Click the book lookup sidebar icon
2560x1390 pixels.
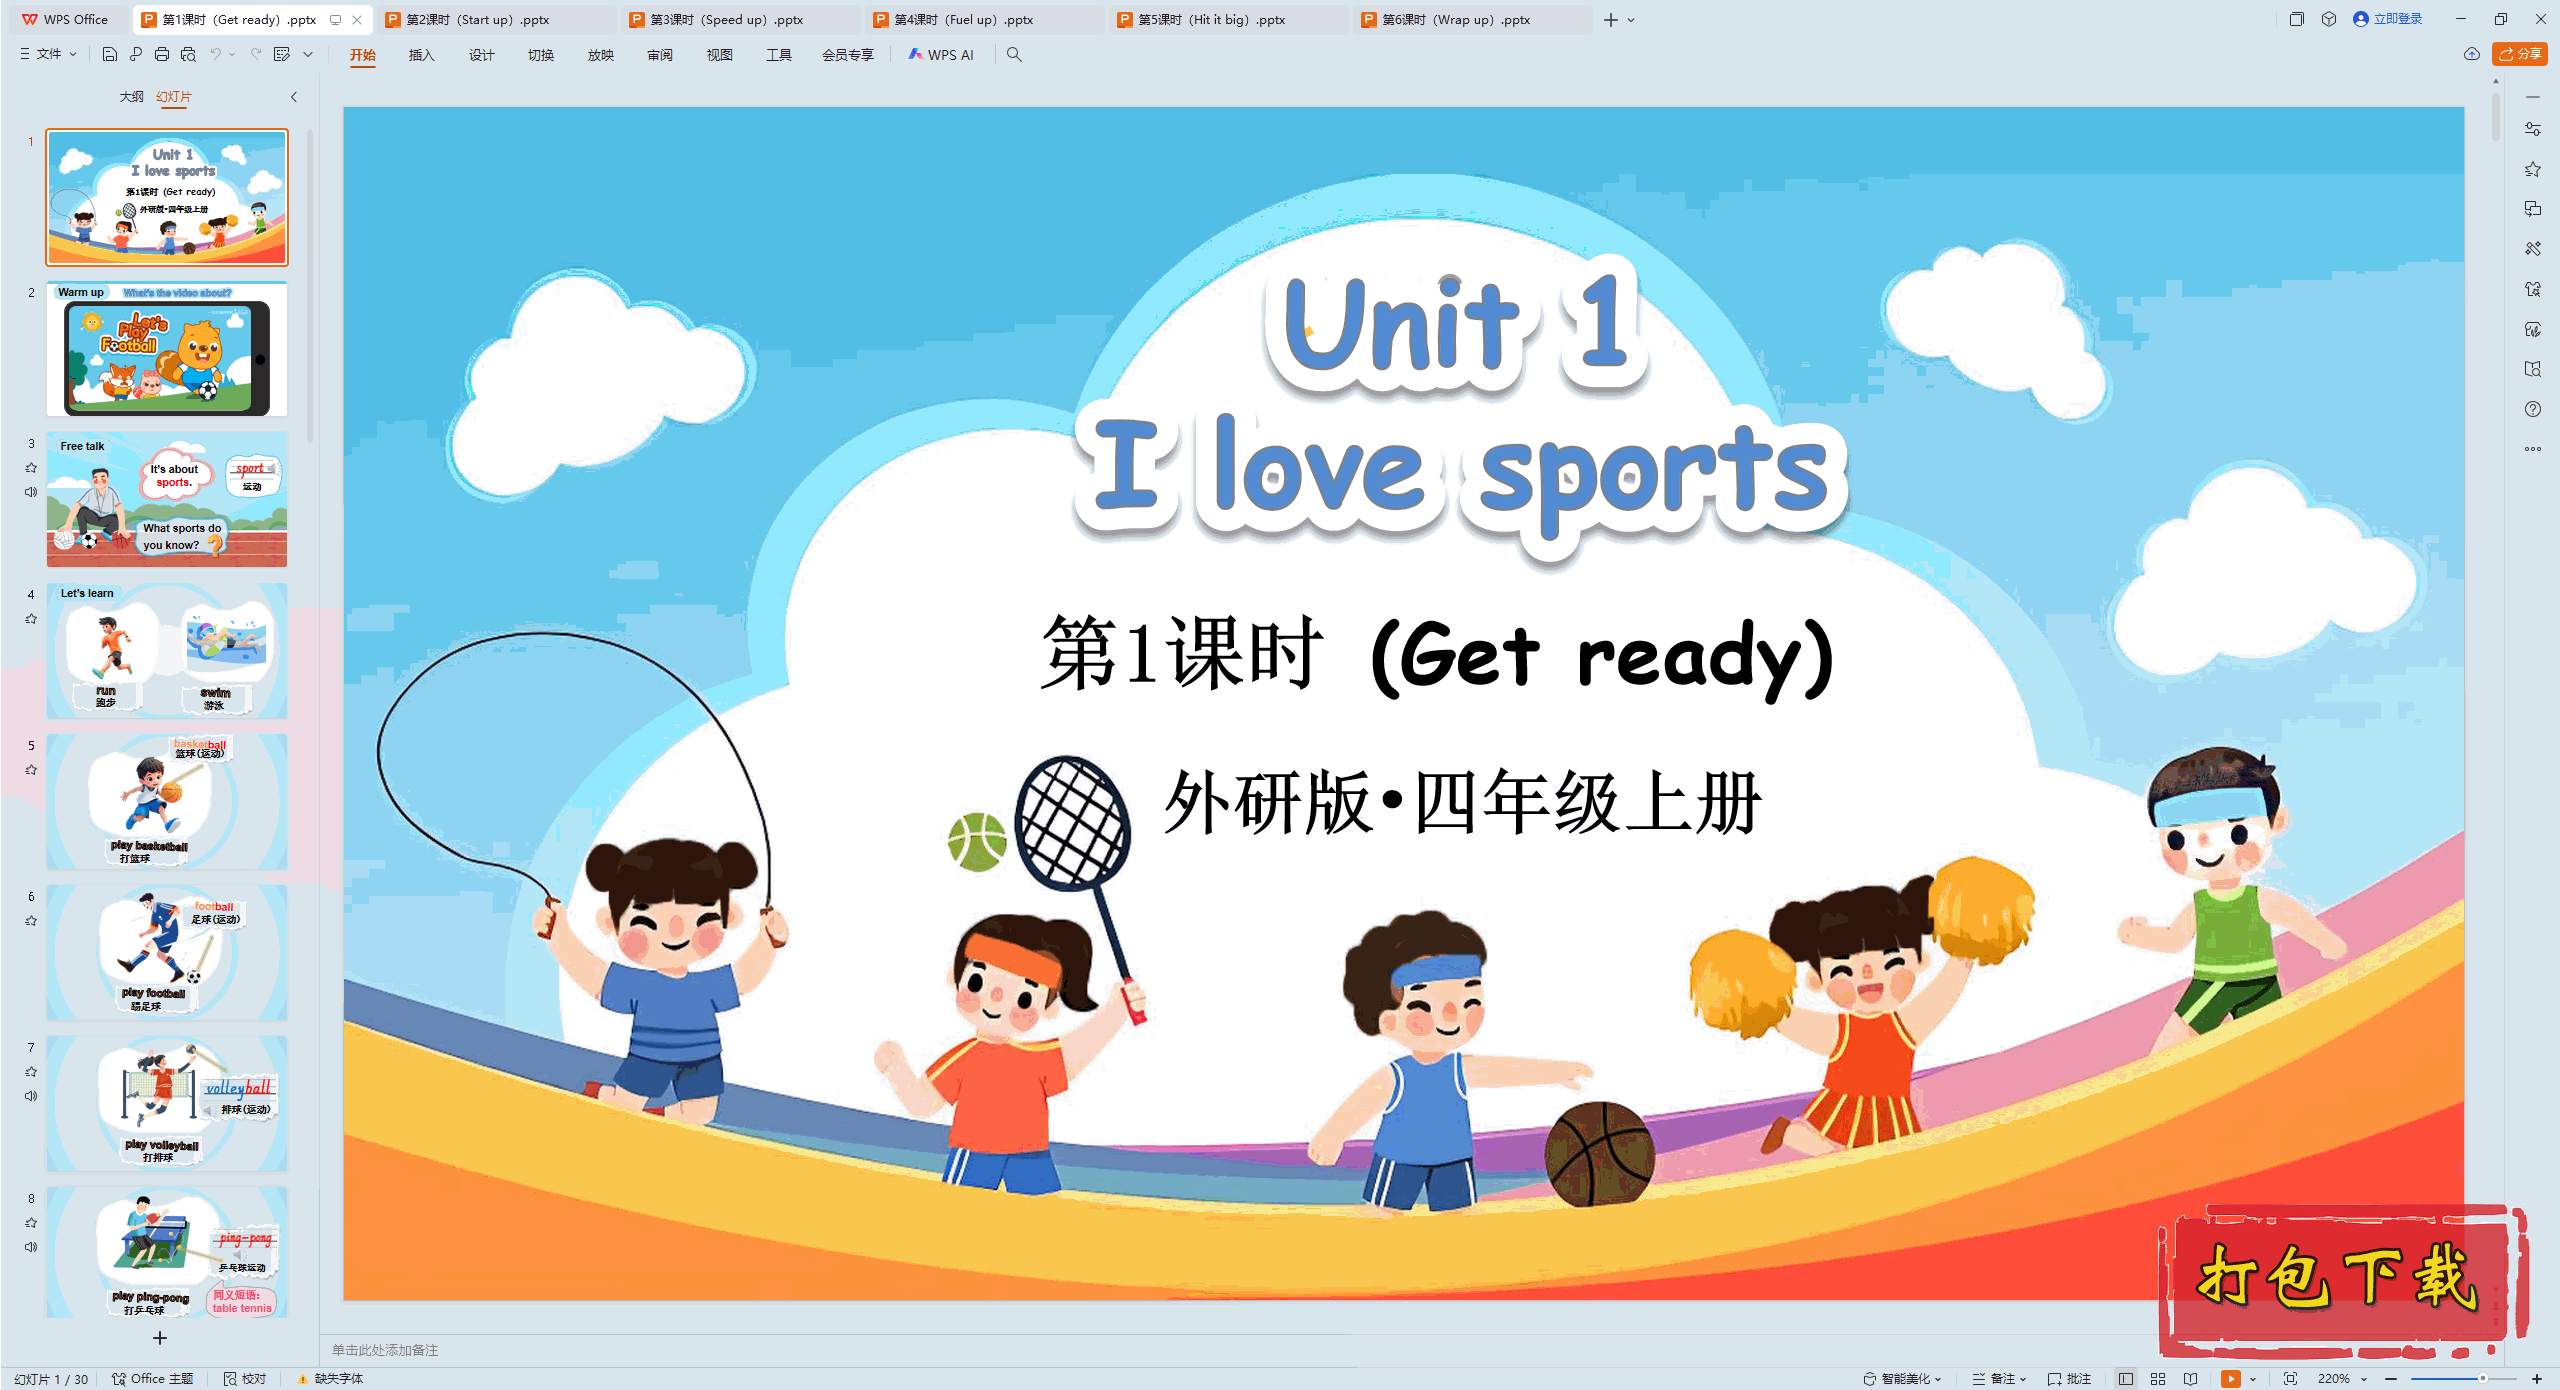tap(2533, 369)
